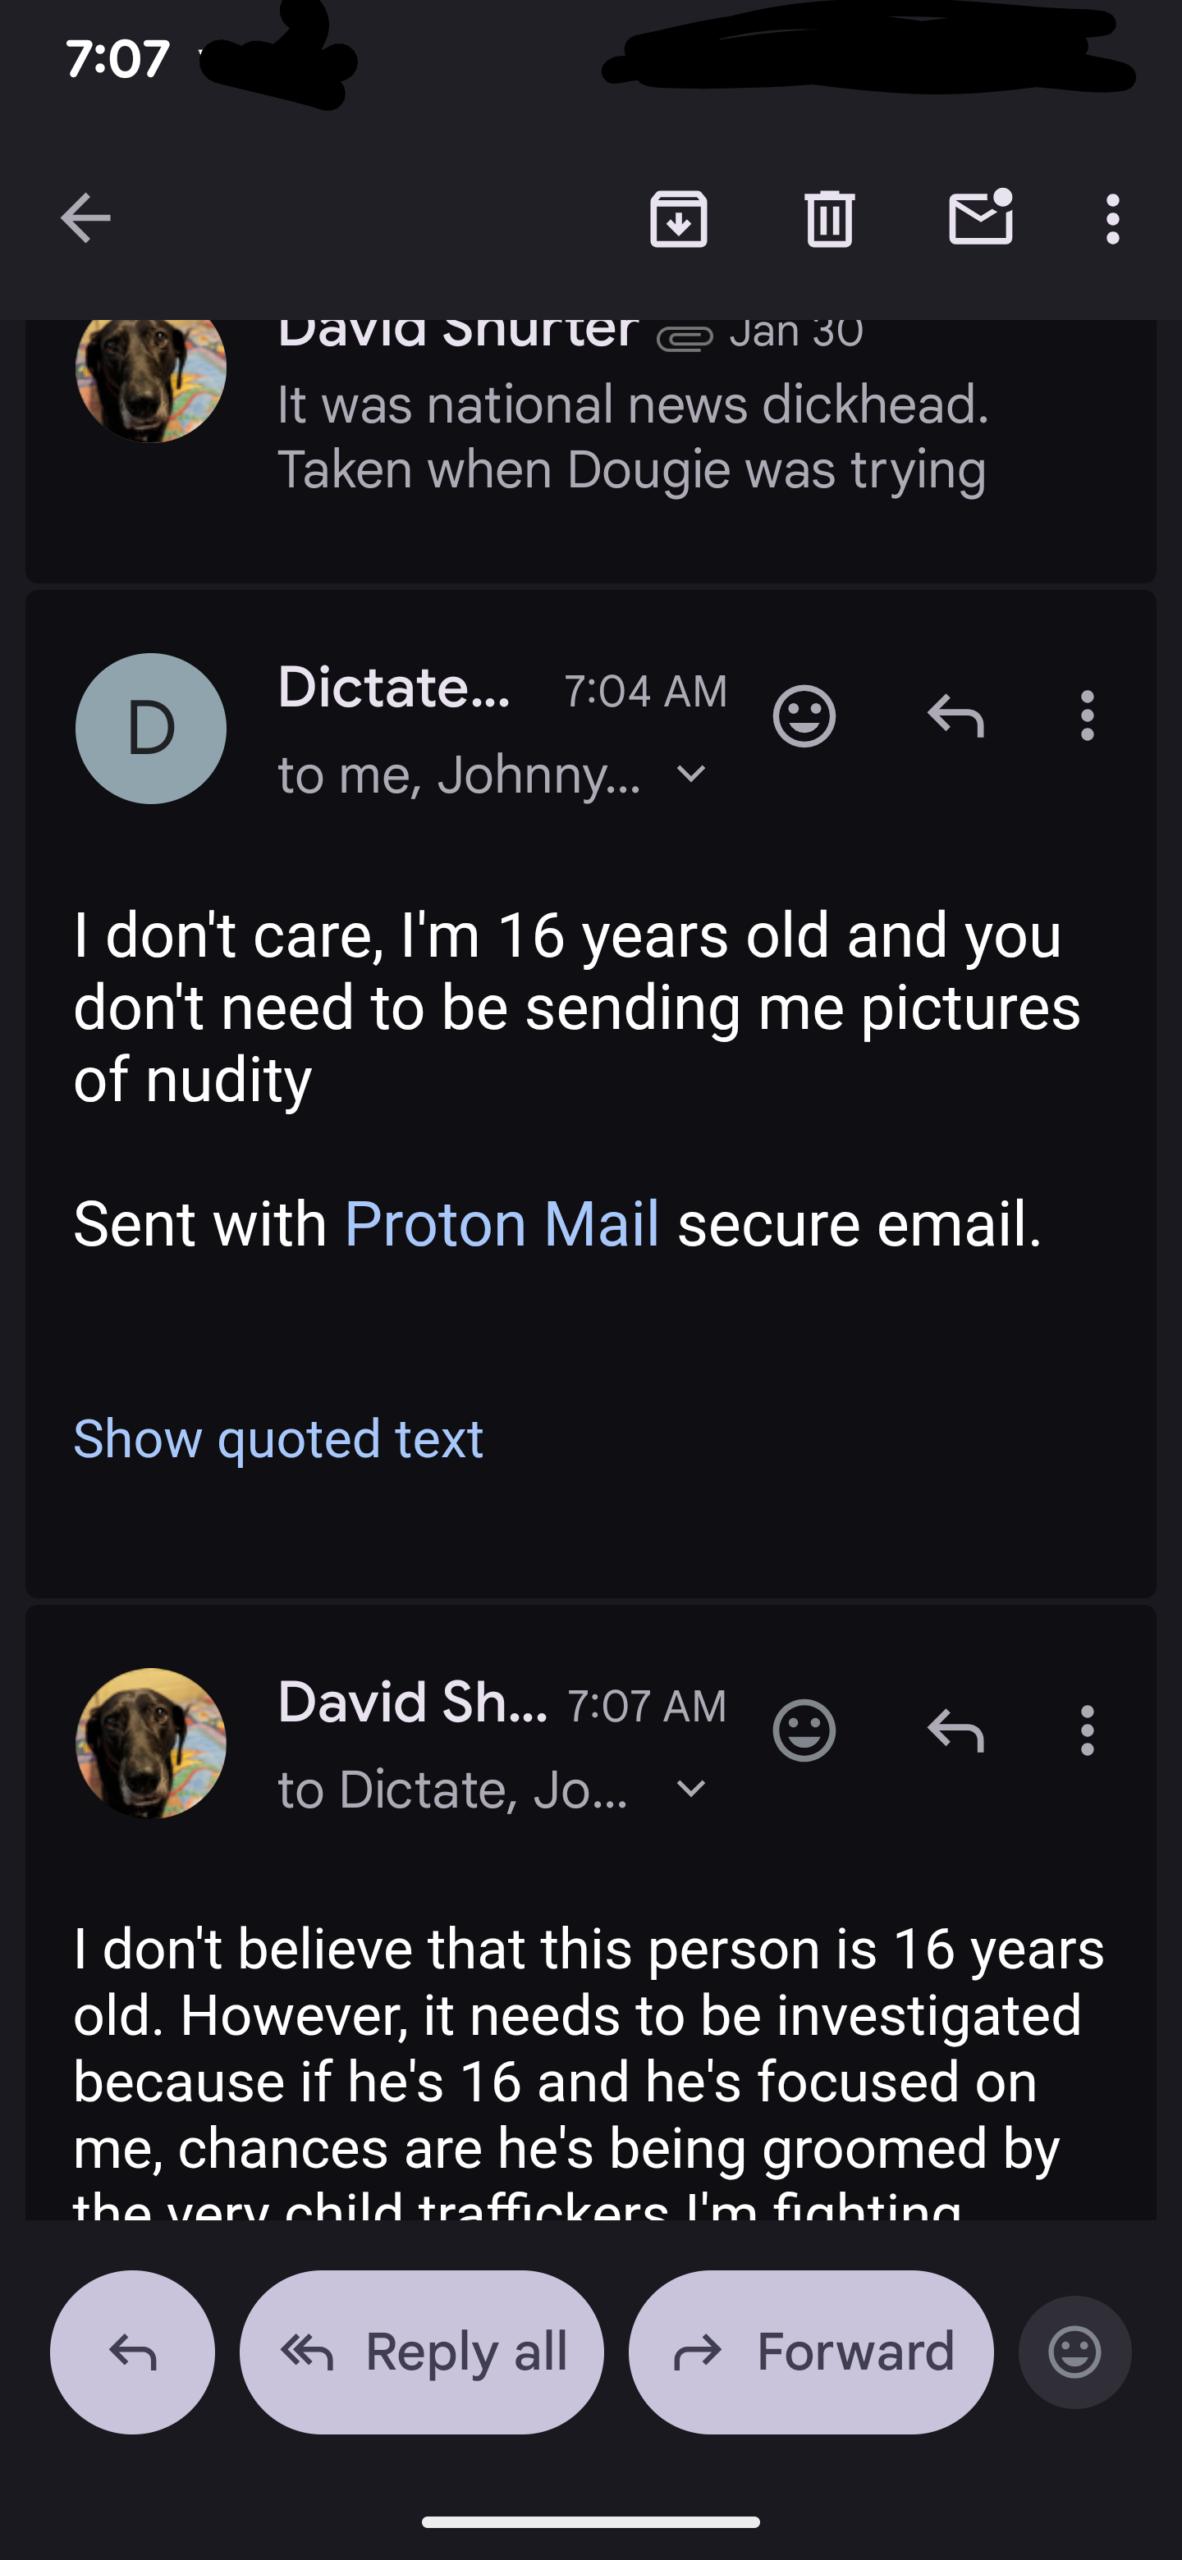
Task: Open more options for the 7:07 AM message
Action: click(x=1087, y=1730)
